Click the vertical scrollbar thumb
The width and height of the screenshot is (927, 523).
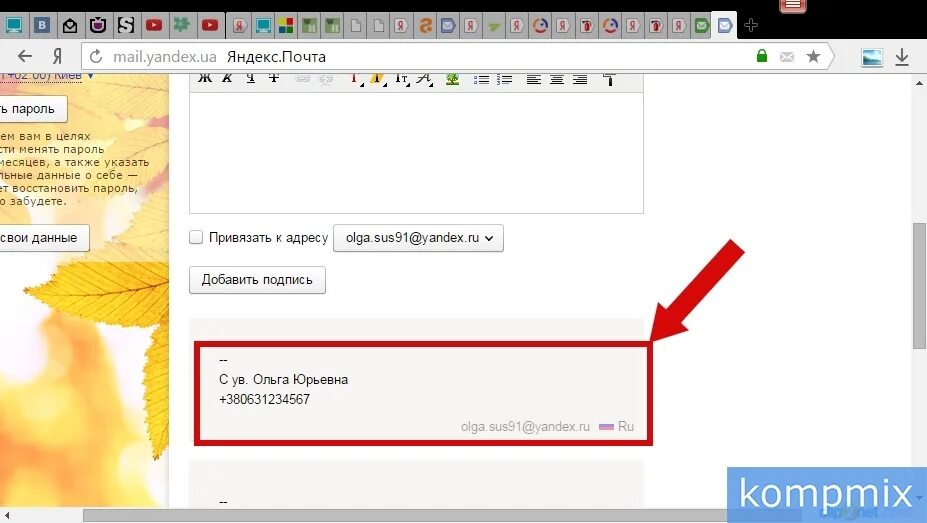click(x=919, y=285)
